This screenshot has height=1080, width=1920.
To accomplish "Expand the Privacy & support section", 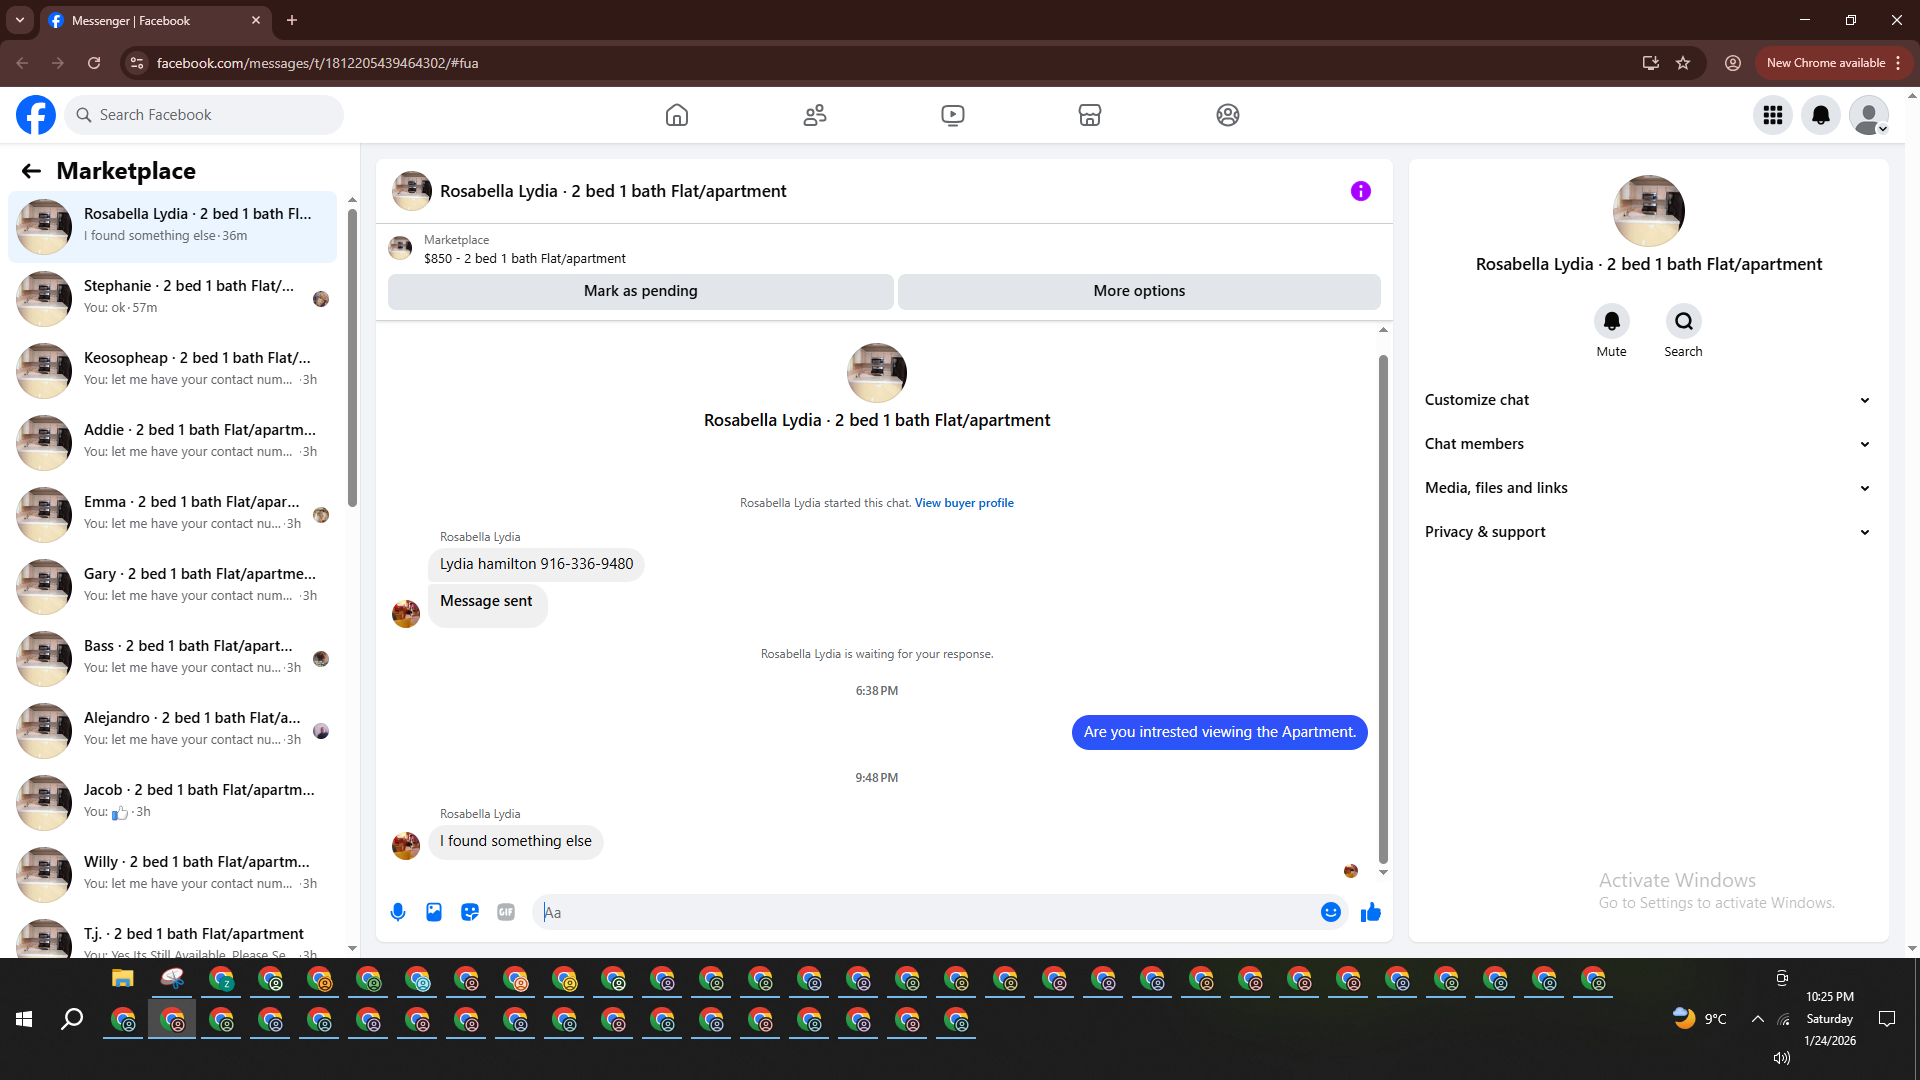I will point(1647,532).
